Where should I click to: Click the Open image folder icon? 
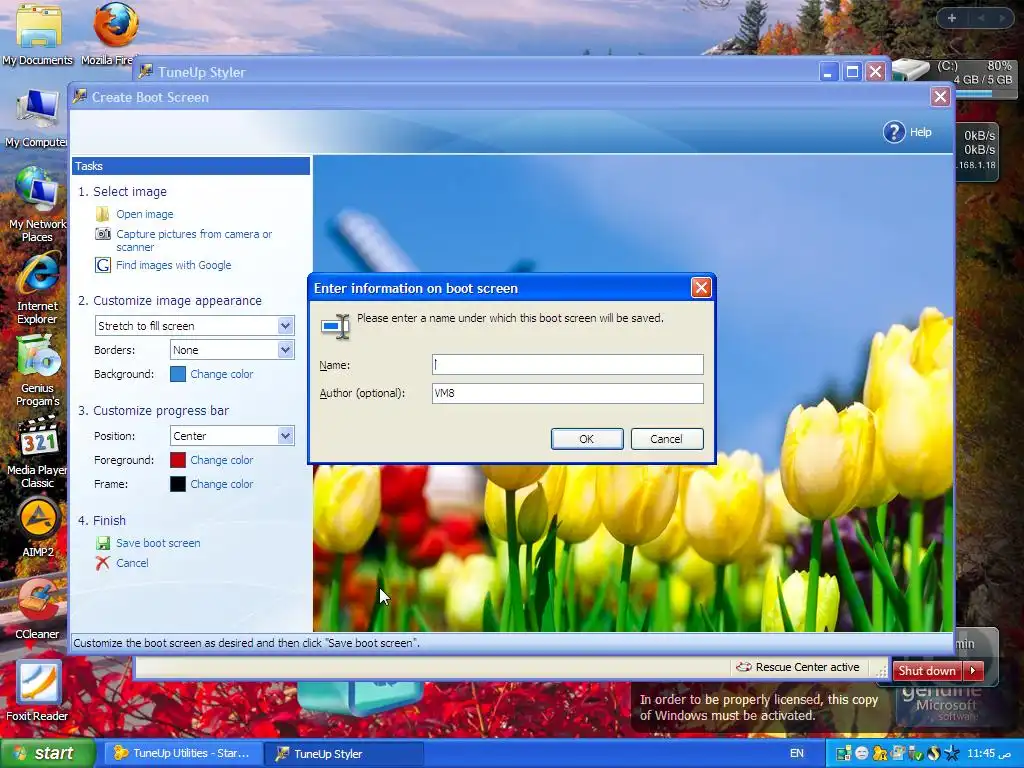pyautogui.click(x=103, y=214)
